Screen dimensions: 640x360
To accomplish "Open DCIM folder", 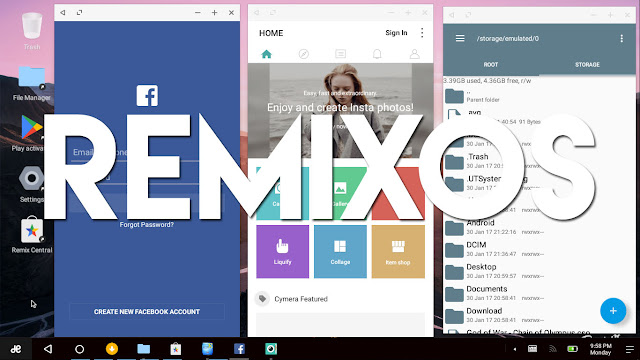I will point(539,249).
